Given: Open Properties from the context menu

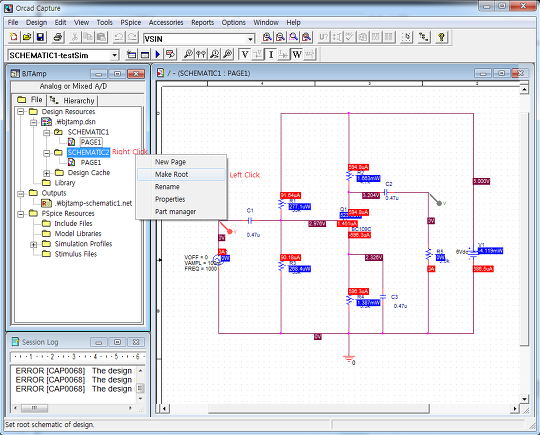Looking at the screenshot, I should (181, 199).
